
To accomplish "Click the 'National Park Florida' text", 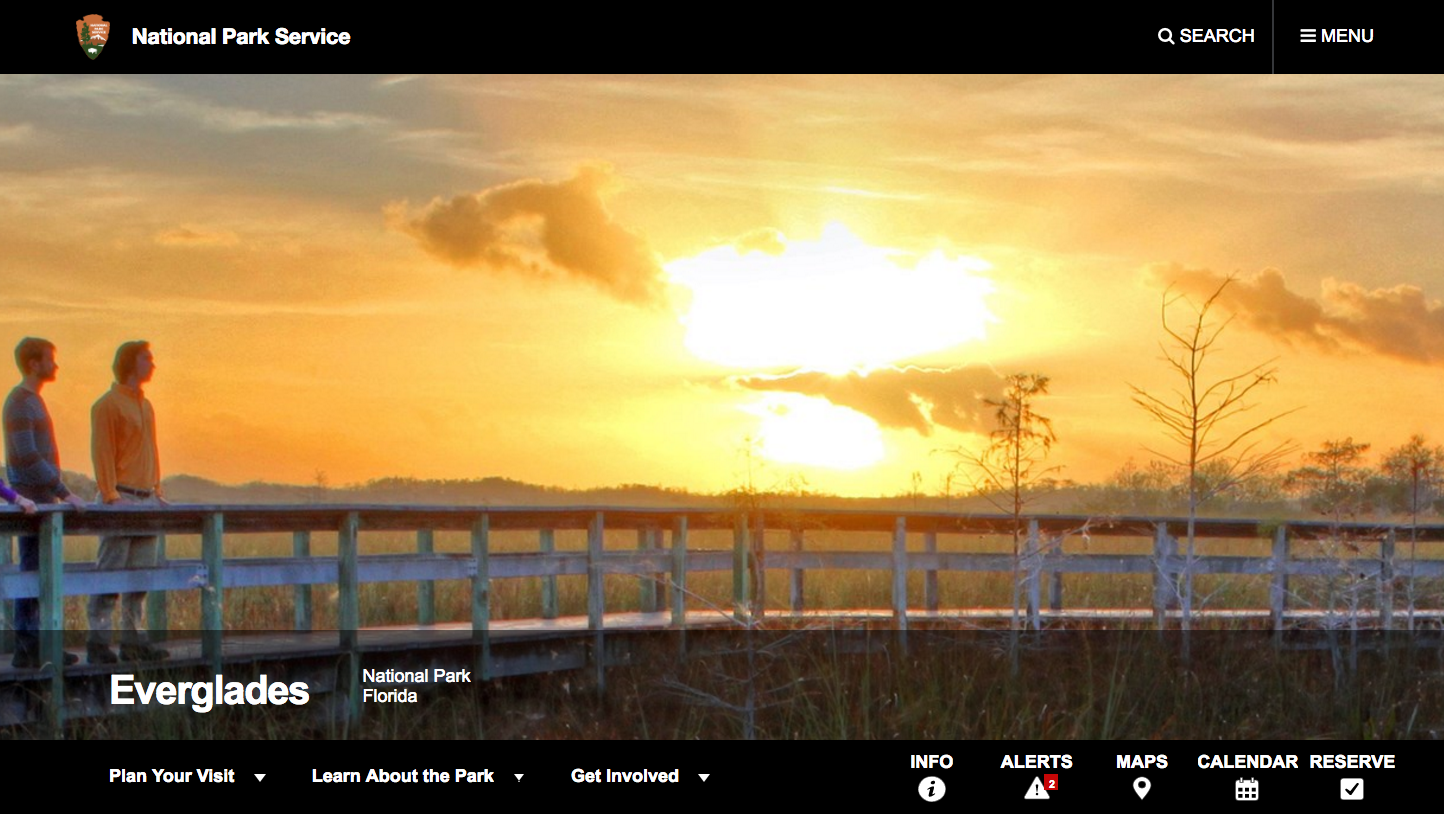I will point(416,686).
